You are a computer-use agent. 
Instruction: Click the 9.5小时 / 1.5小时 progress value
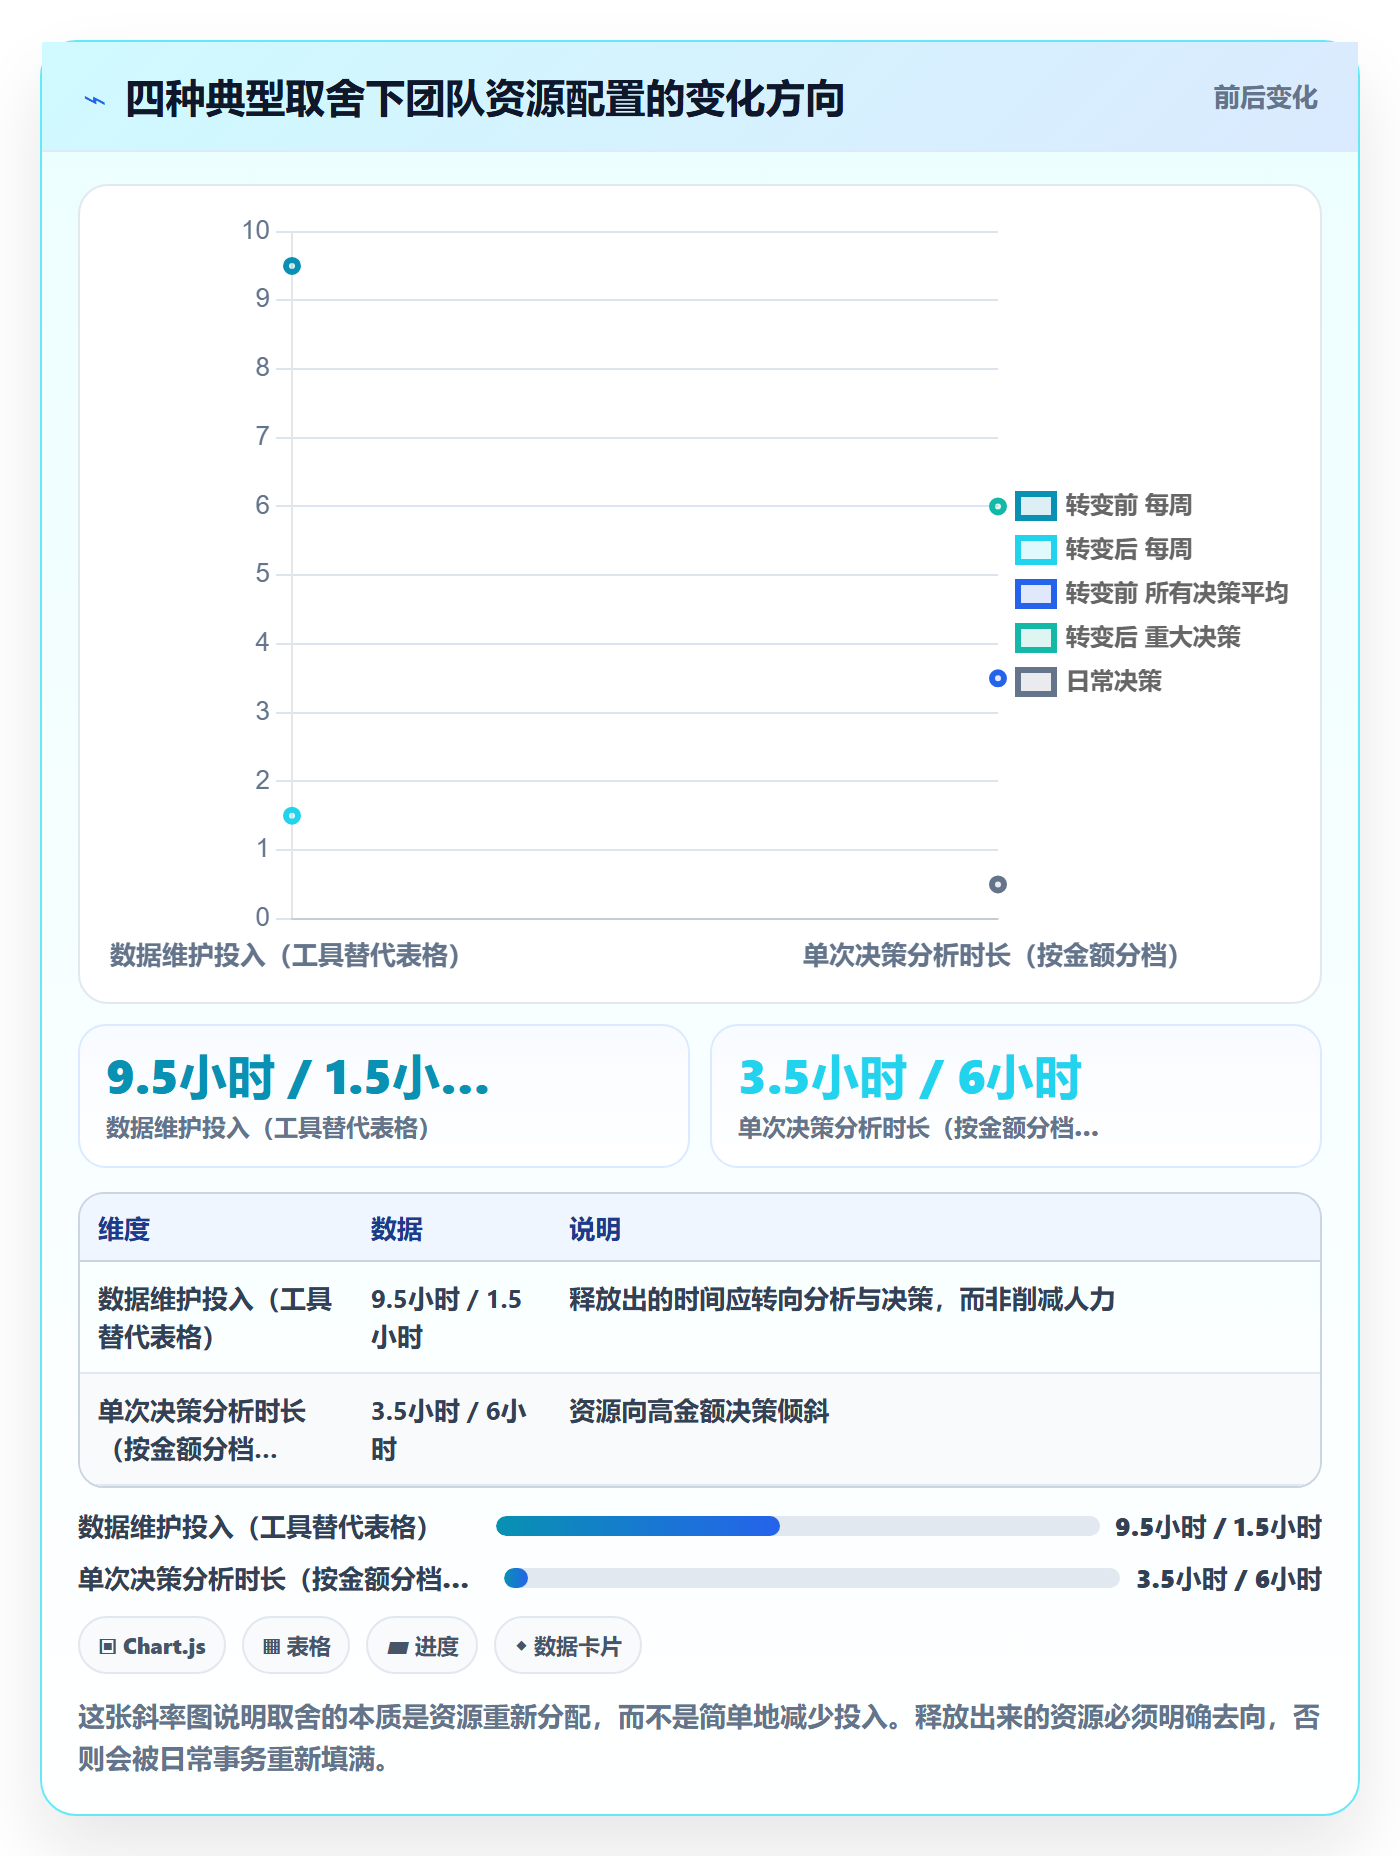tap(1219, 1527)
